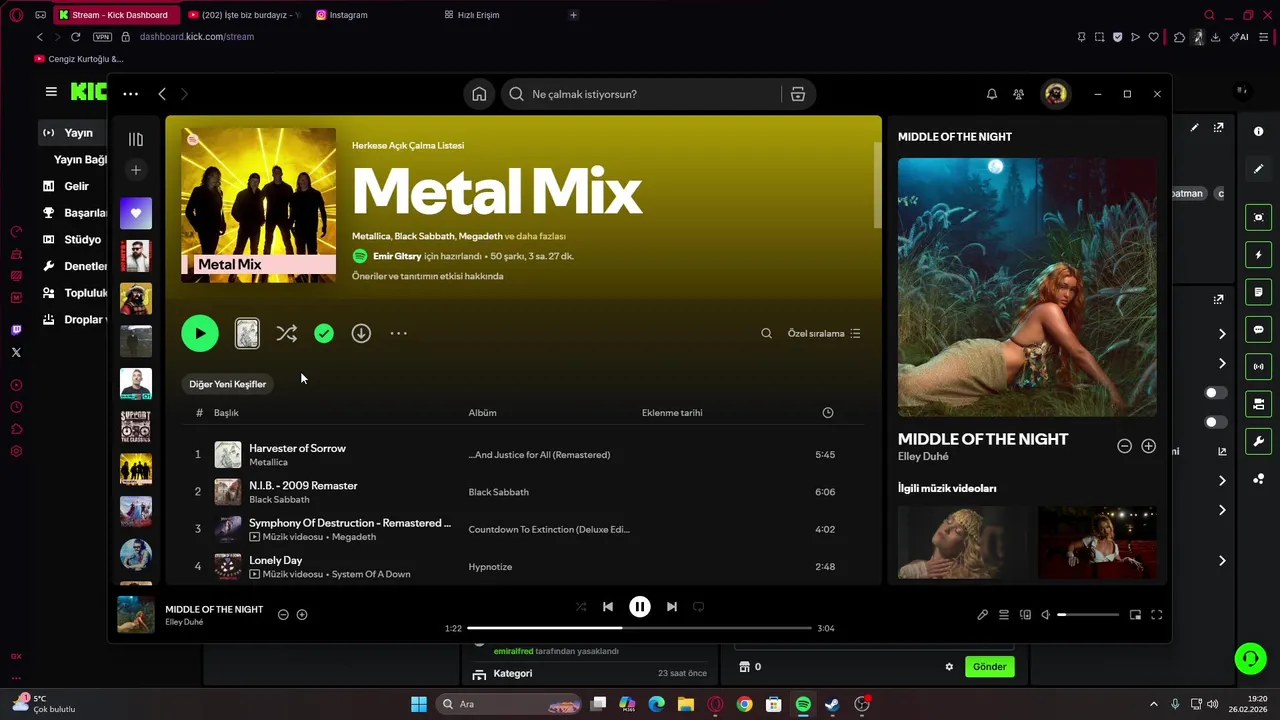The height and width of the screenshot is (720, 1280).
Task: Create new playlist with plus icon
Action: tap(136, 170)
